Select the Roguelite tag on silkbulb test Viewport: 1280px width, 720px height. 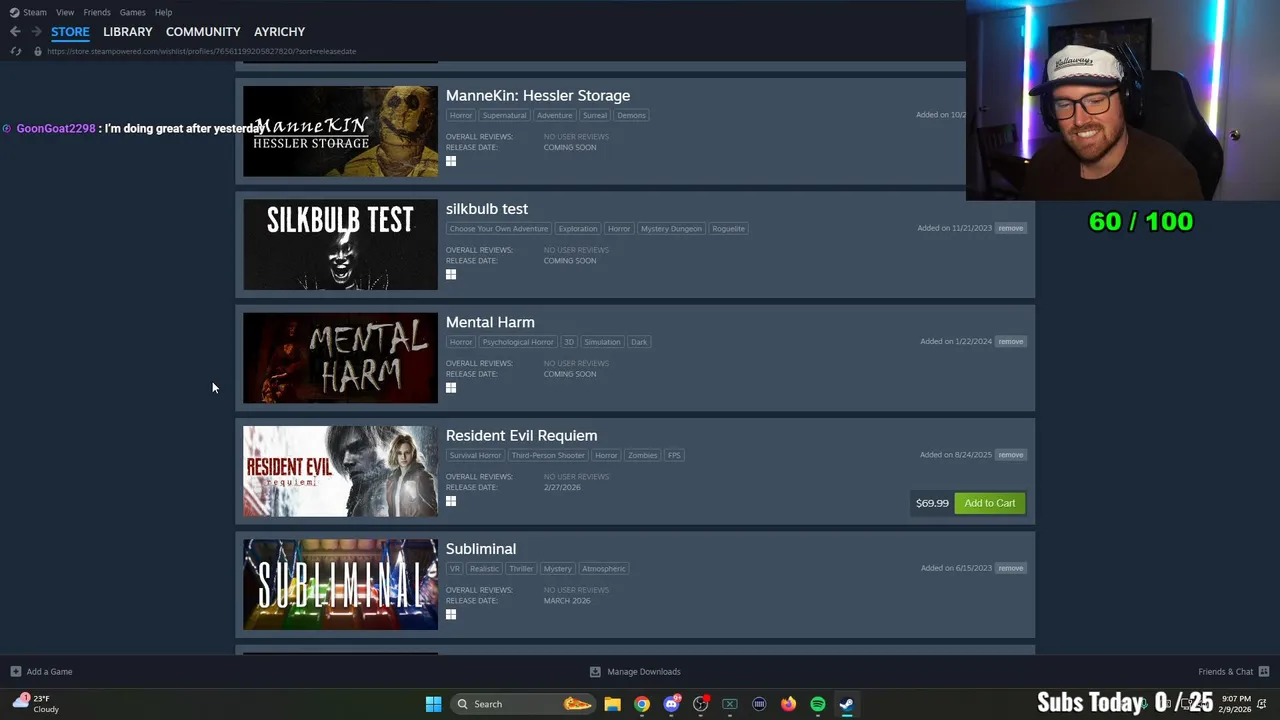[728, 228]
